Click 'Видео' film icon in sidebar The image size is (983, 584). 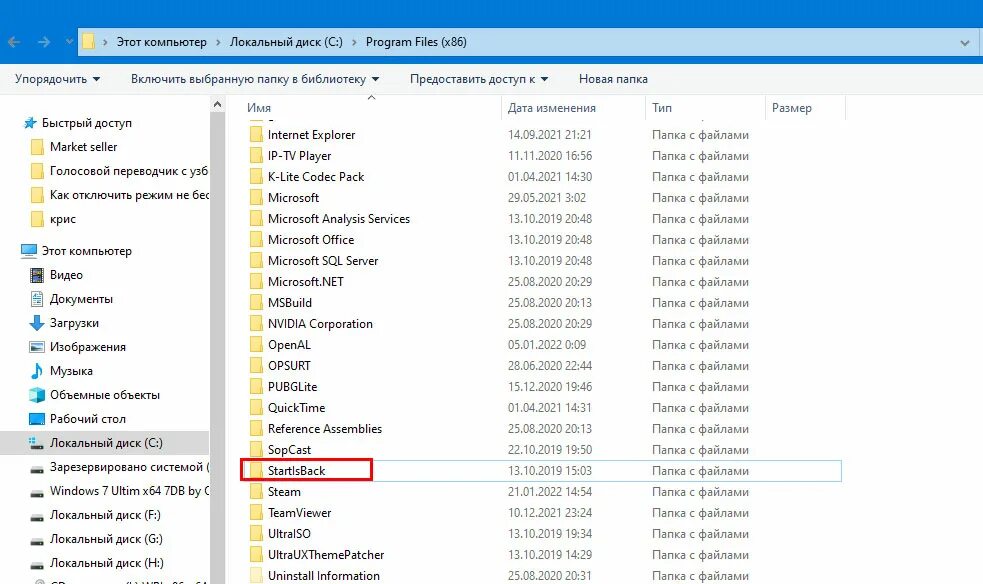[37, 275]
